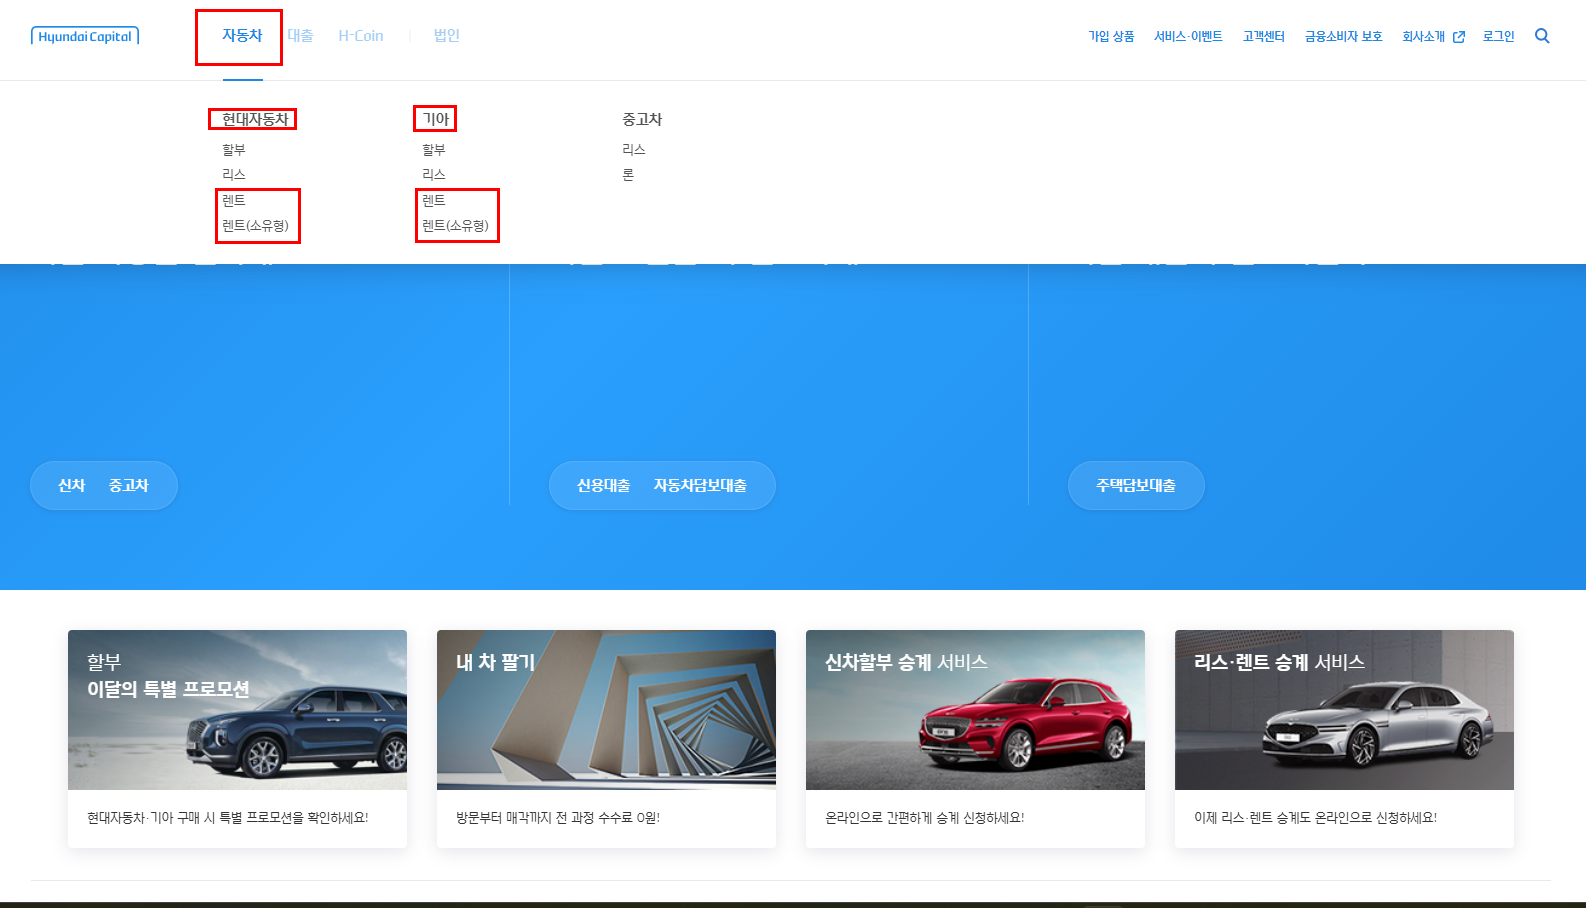1586x908 pixels.
Task: Open the H-Coin menu item
Action: 361,36
